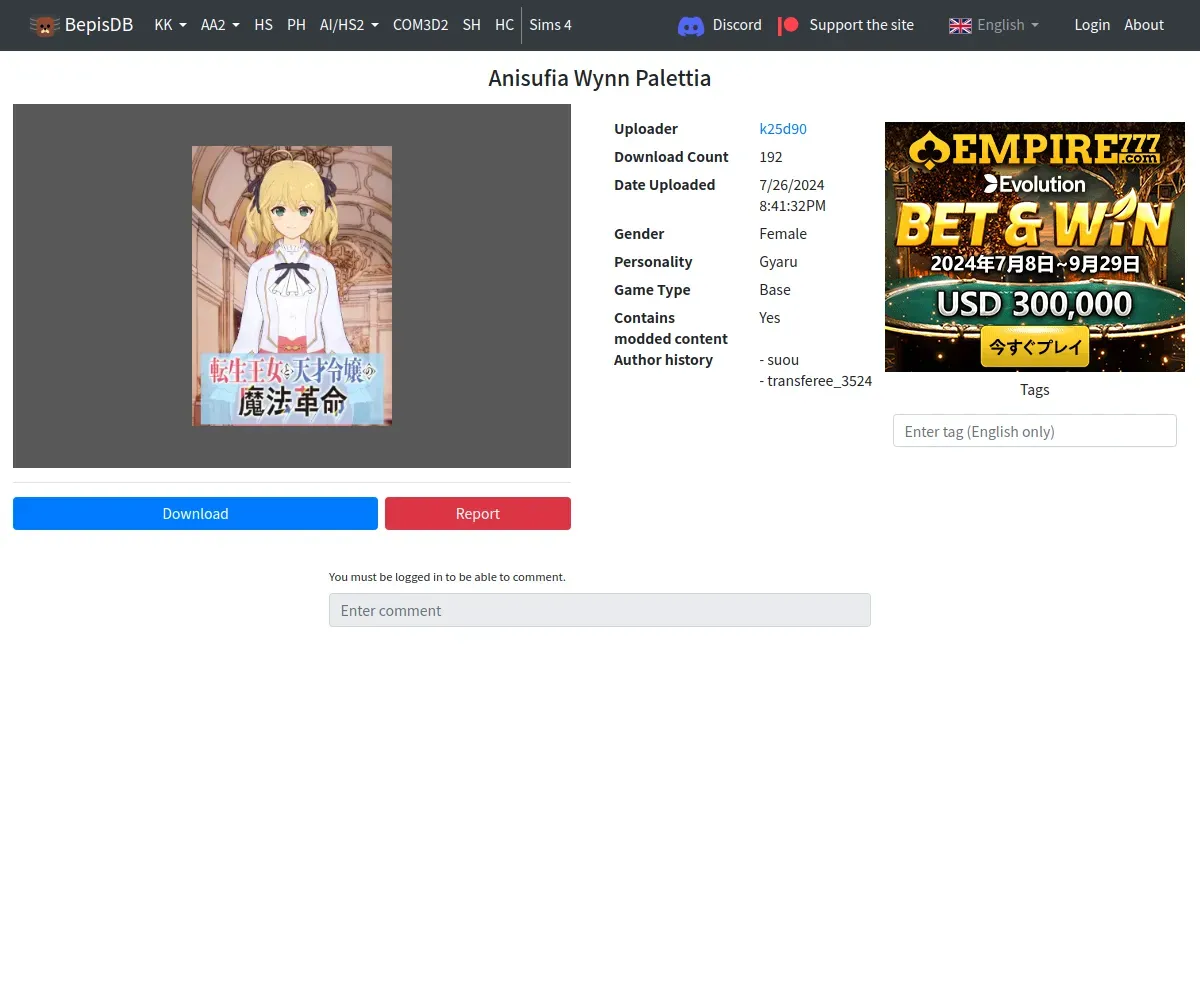The image size is (1200, 1000).
Task: Click the BepisDB mascot logo icon
Action: pyautogui.click(x=44, y=25)
